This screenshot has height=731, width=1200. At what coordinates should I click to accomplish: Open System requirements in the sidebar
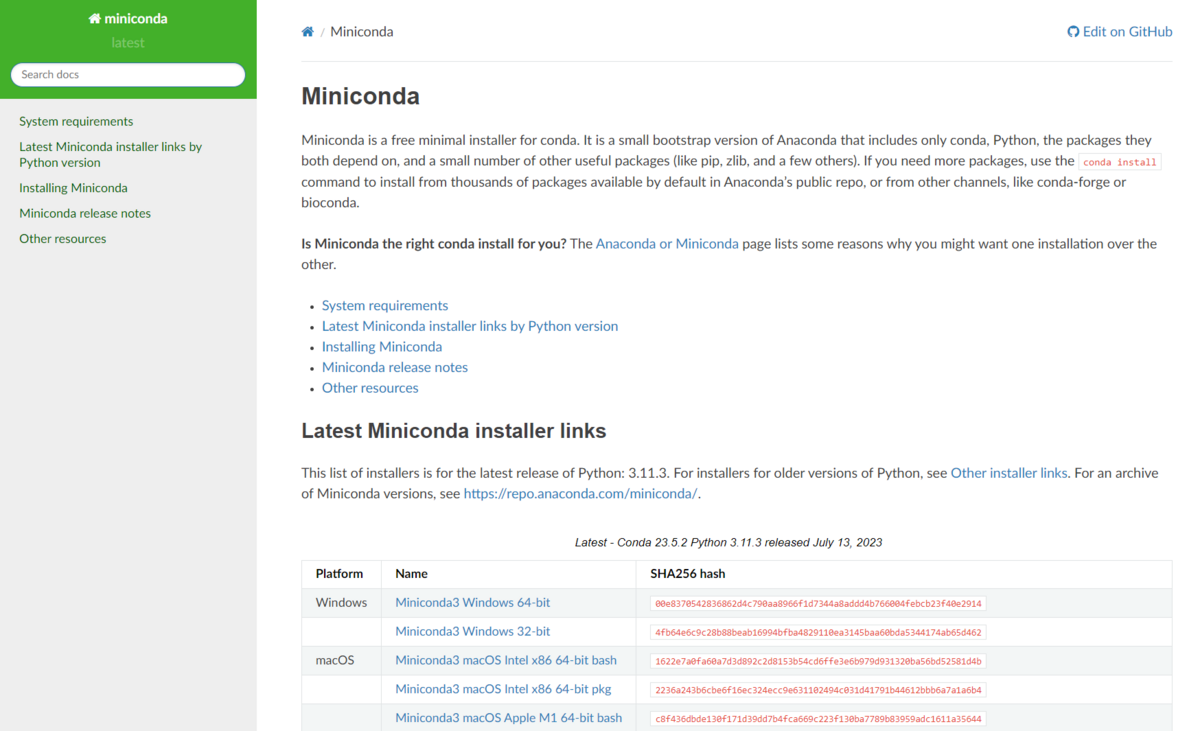tap(76, 122)
